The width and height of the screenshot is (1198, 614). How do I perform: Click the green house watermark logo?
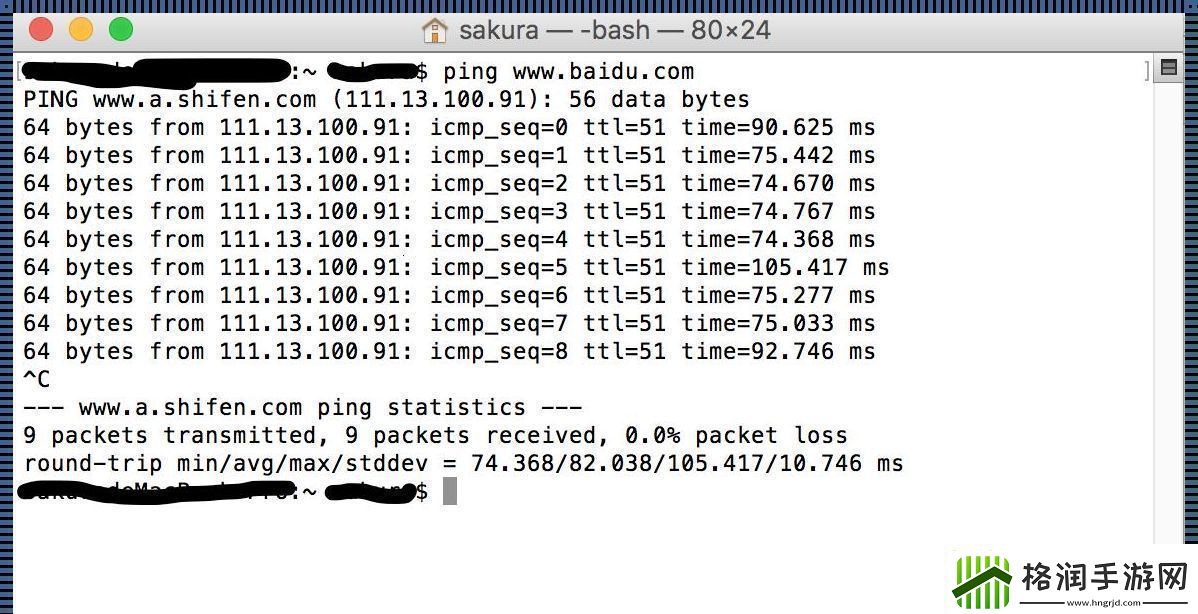pyautogui.click(x=981, y=579)
